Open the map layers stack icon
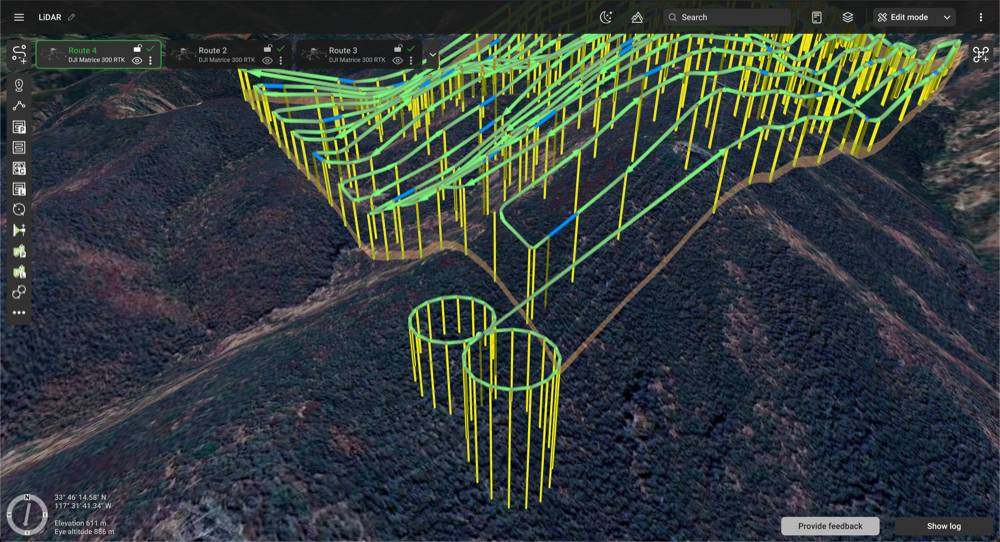The image size is (1000, 542). pyautogui.click(x=847, y=17)
